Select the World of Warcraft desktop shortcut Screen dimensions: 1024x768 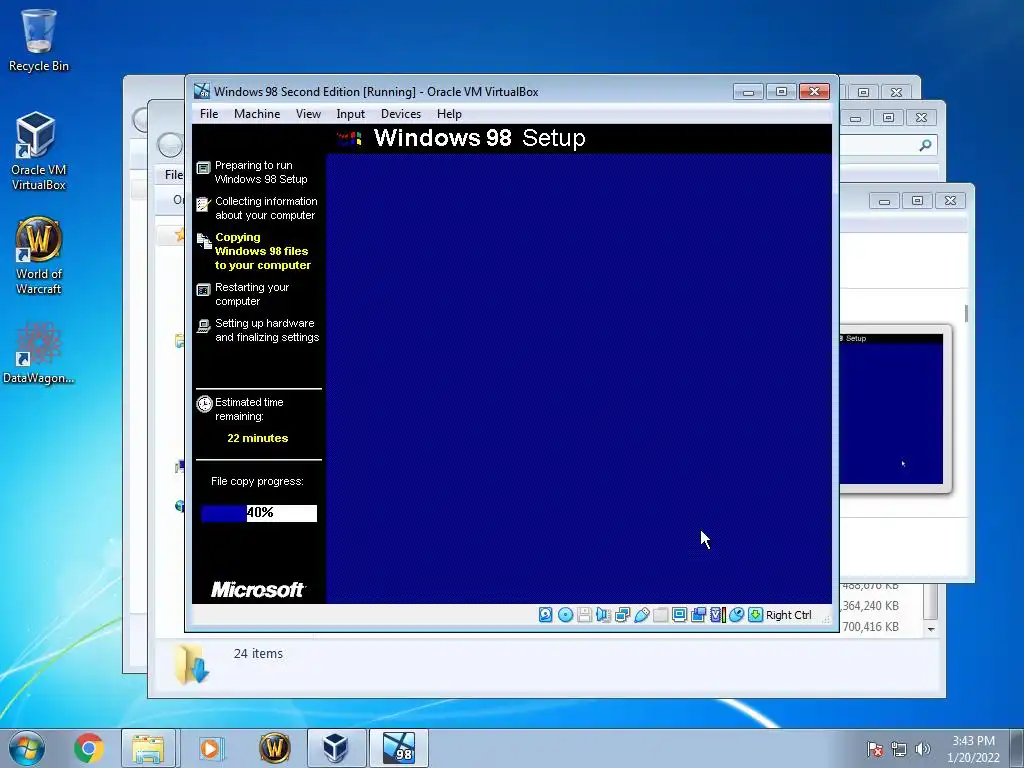point(39,256)
